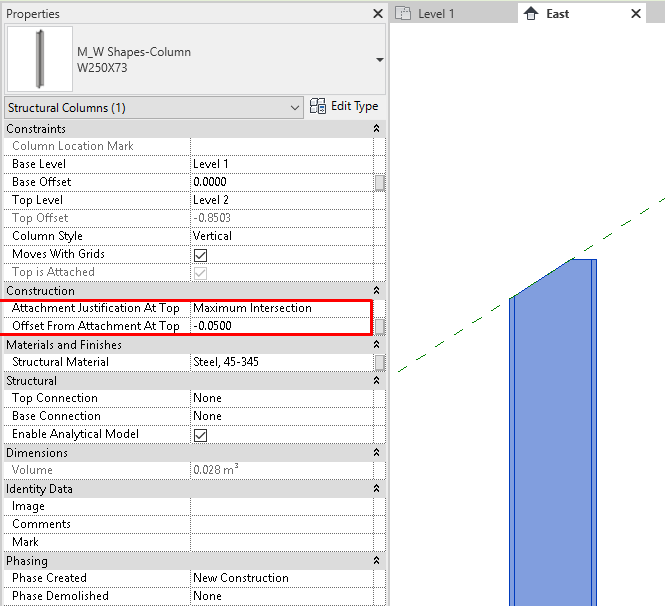The image size is (665, 606).
Task: Change Base Connection value None
Action: (282, 416)
